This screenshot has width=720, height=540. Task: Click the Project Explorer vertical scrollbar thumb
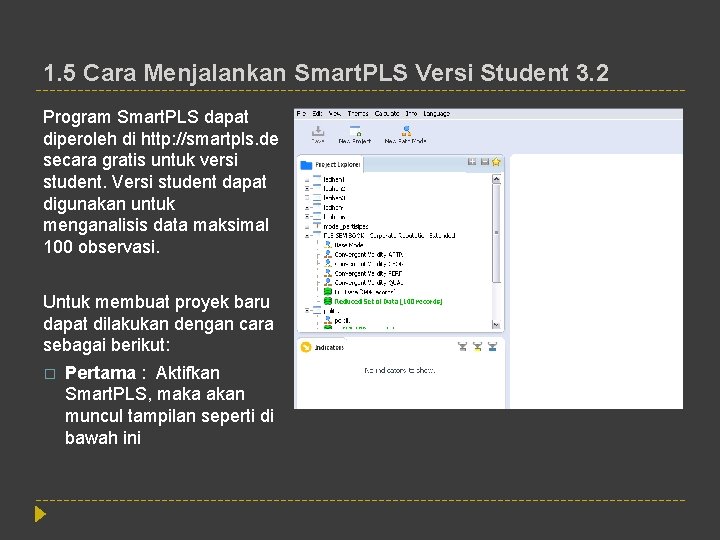[x=496, y=233]
